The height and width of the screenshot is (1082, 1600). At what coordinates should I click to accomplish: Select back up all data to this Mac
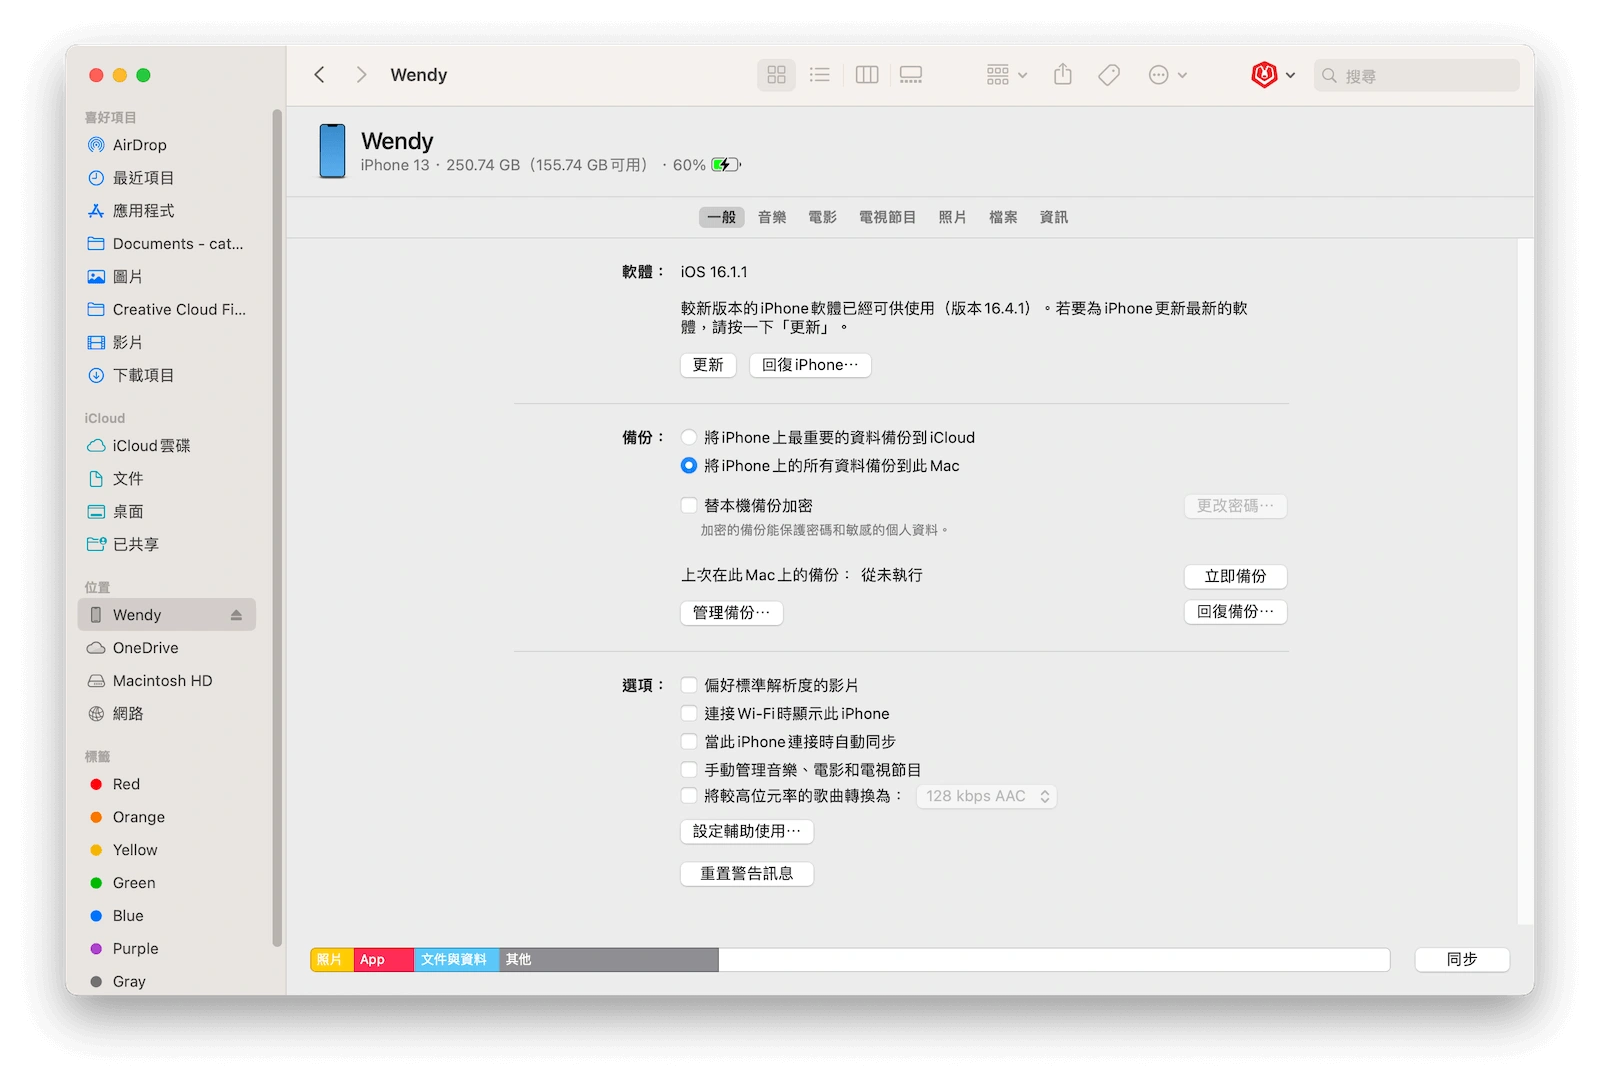pyautogui.click(x=689, y=465)
